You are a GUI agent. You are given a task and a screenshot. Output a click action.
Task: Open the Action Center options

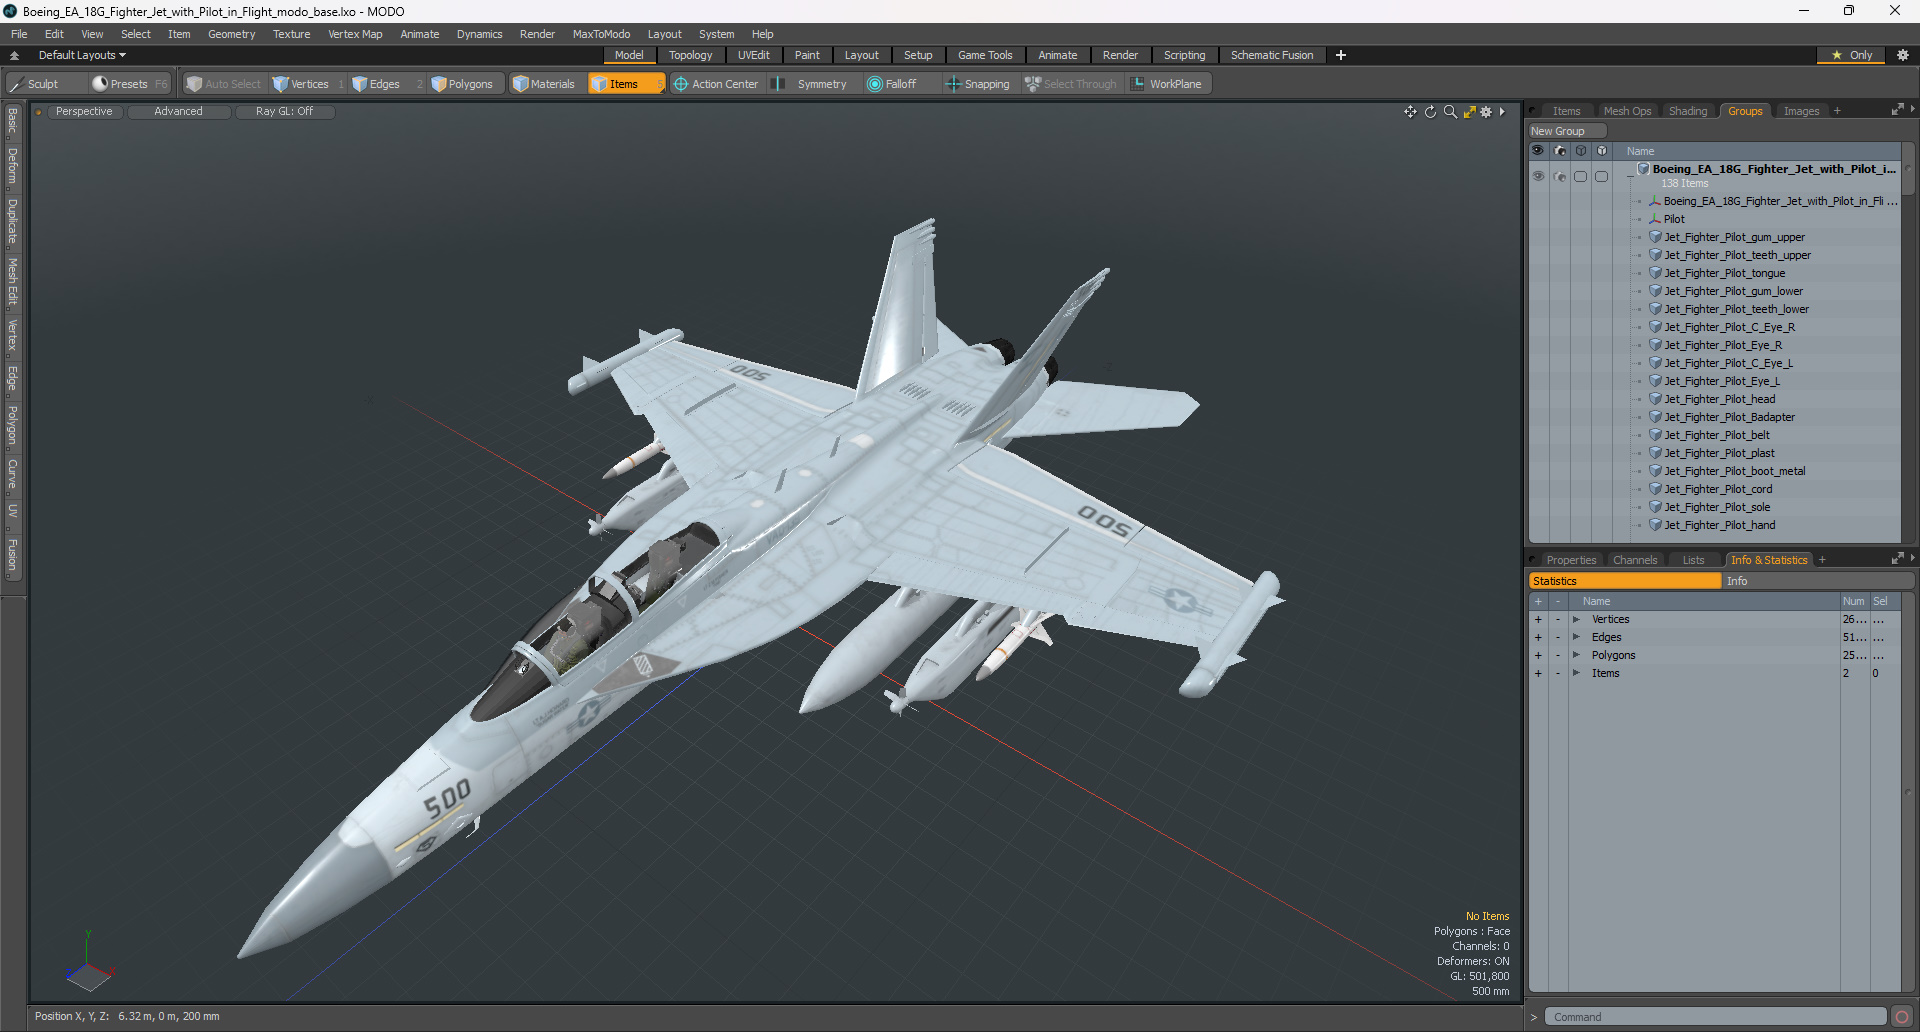716,84
